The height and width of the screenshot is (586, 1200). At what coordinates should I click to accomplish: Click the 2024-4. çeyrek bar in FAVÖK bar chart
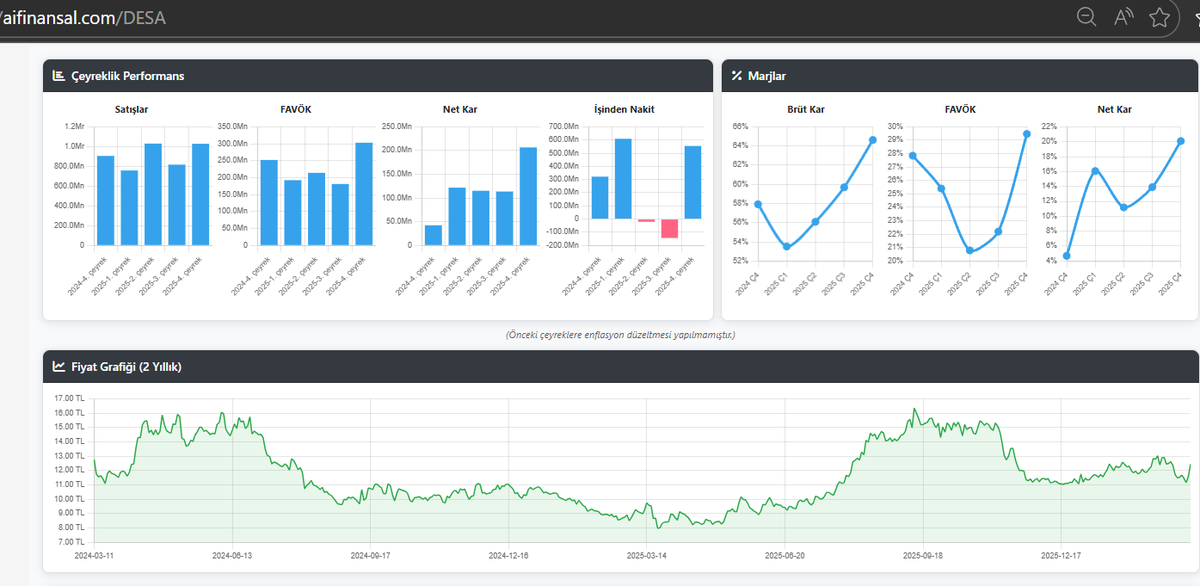pos(269,202)
